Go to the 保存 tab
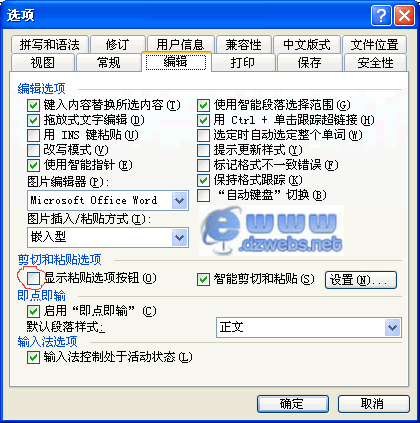Image resolution: width=420 pixels, height=423 pixels. pos(310,62)
